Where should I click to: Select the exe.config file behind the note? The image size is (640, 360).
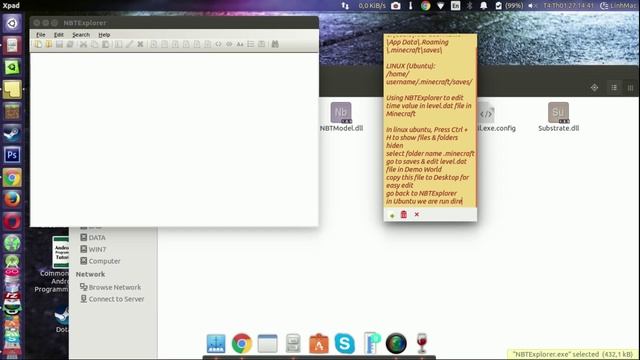tap(496, 118)
